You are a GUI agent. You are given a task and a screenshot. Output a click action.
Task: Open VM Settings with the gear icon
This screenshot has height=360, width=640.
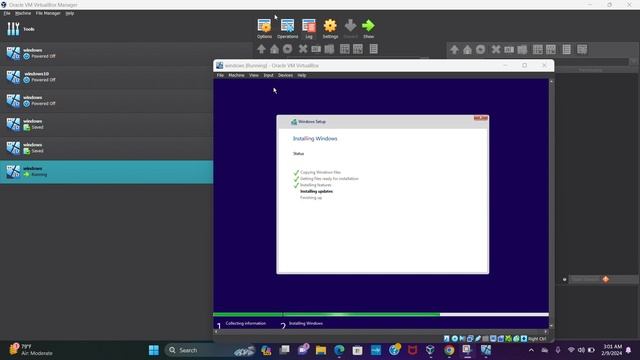(x=330, y=28)
